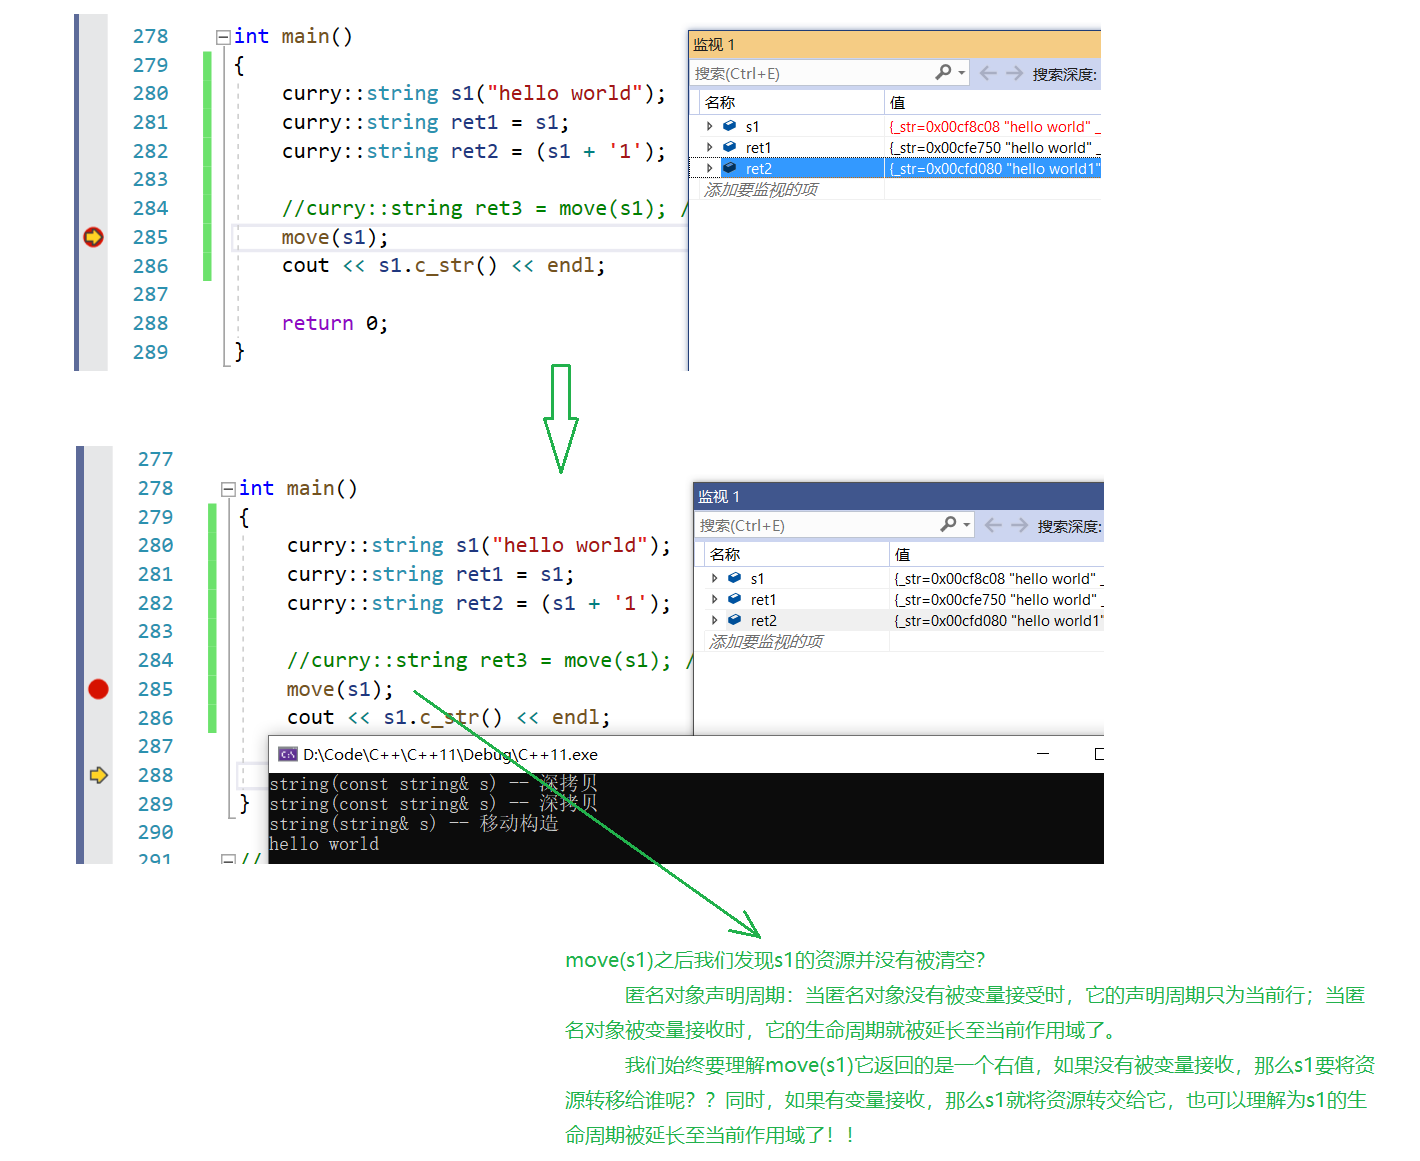1420x1161 pixels.
Task: Click 监视 1 title tab of lower watch window
Action: pyautogui.click(x=719, y=496)
